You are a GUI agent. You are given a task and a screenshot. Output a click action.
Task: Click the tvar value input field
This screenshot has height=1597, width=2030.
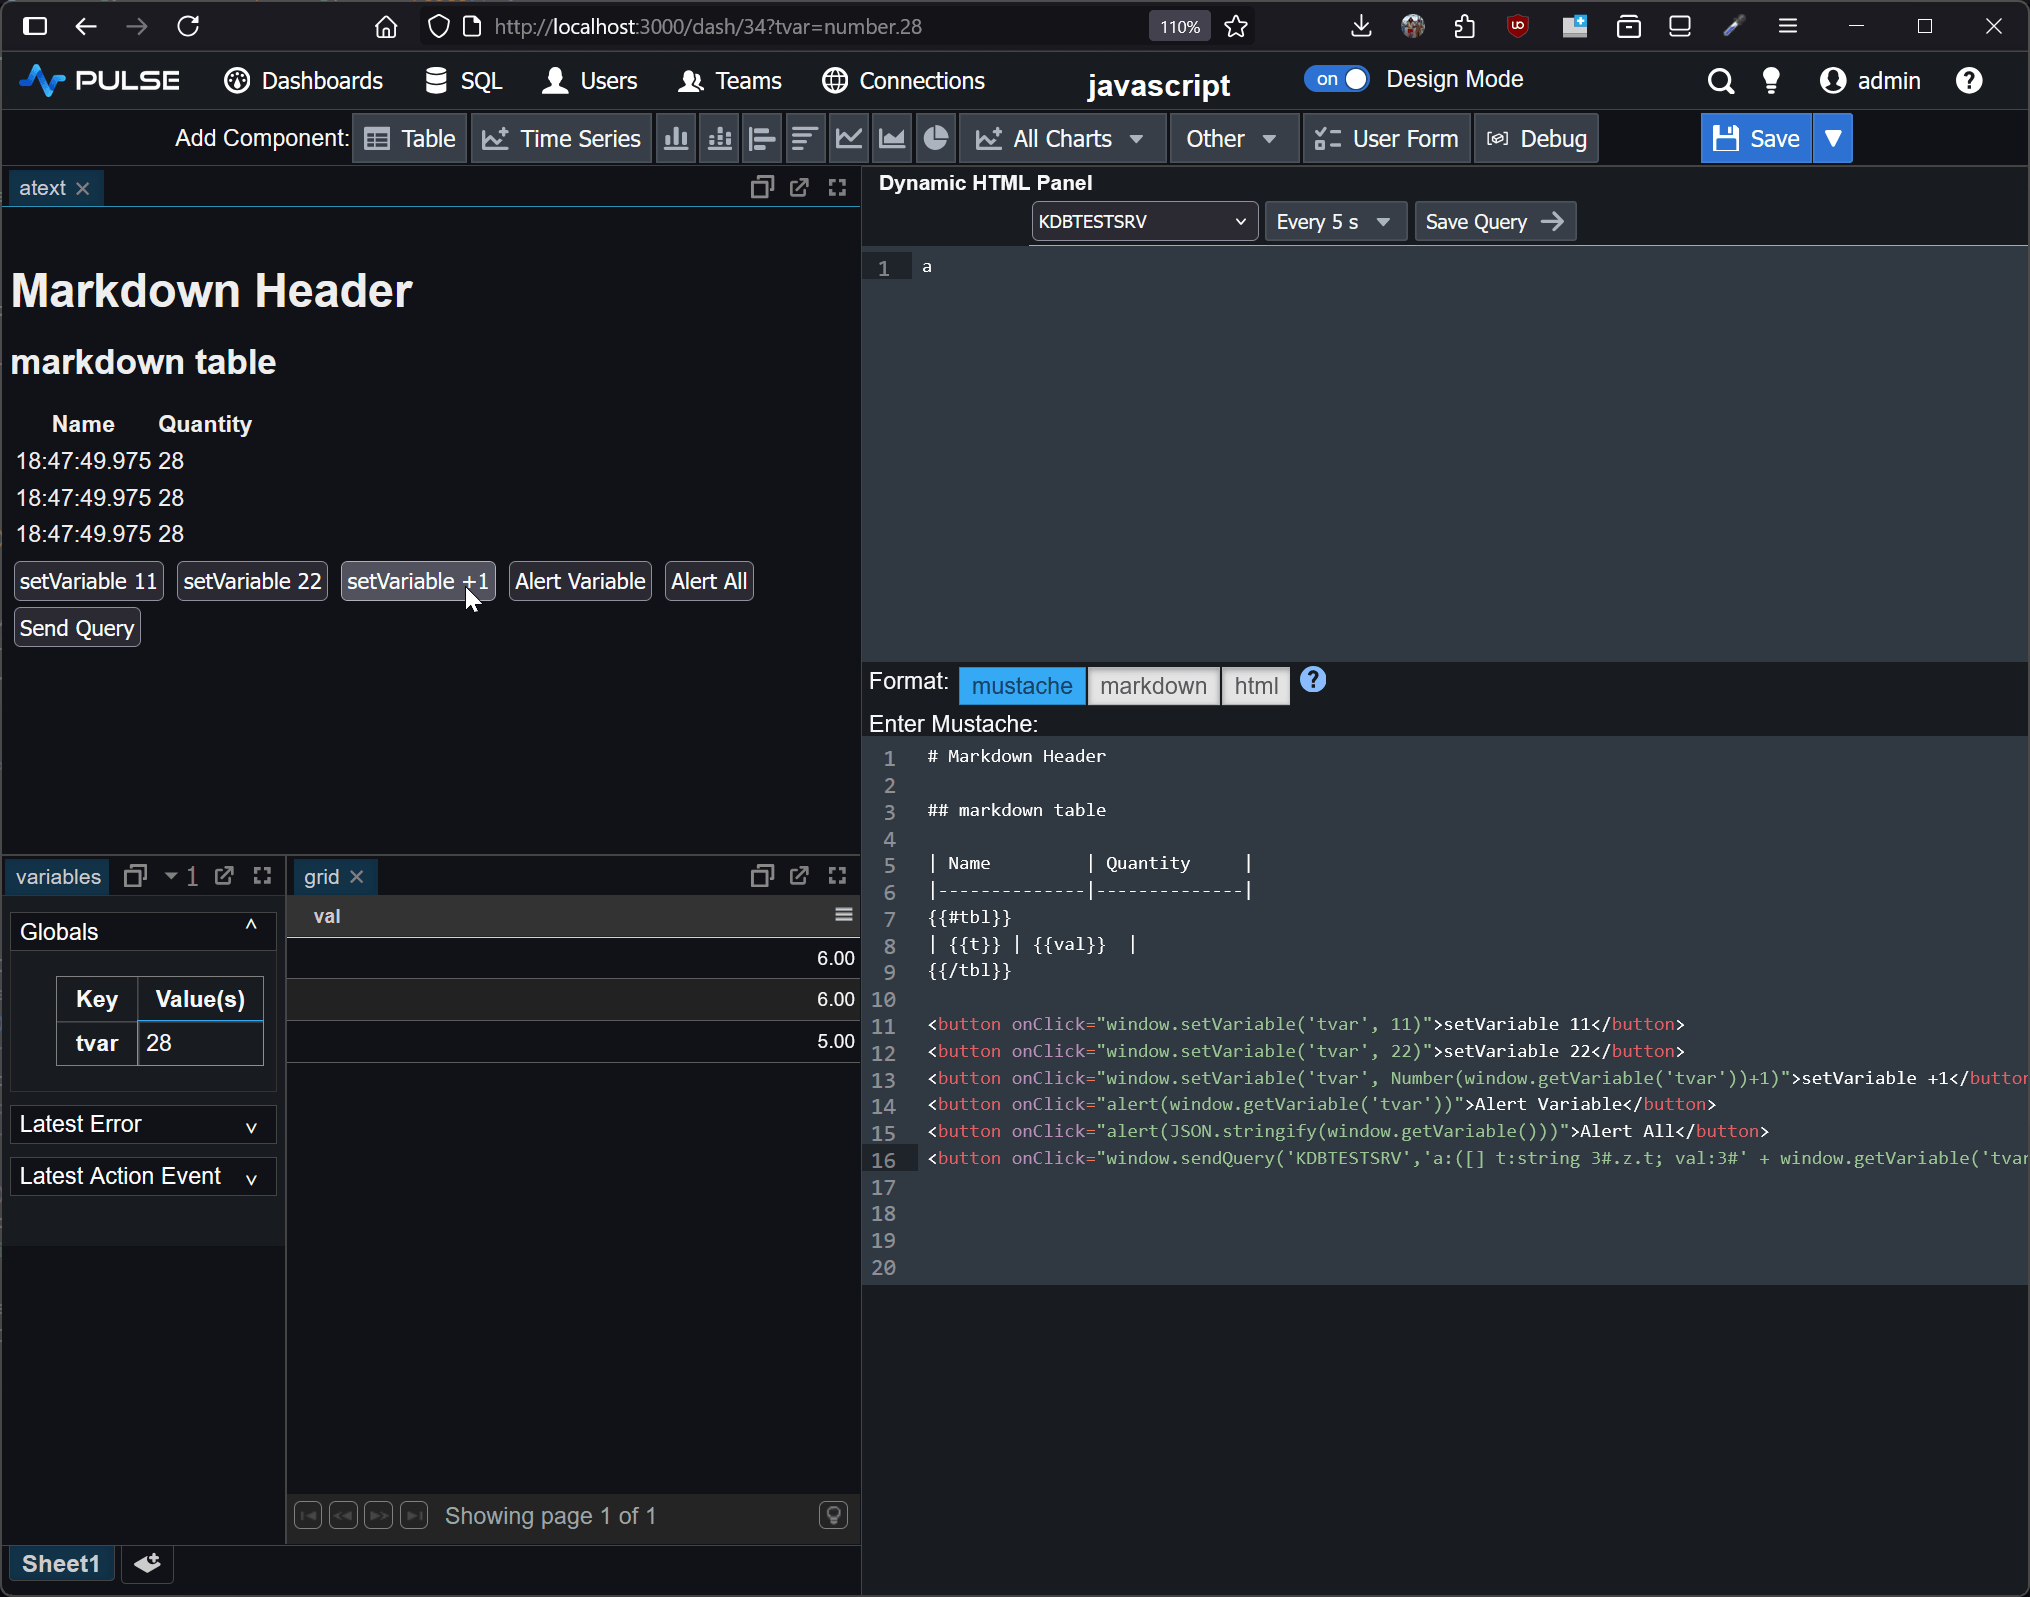pos(200,1043)
